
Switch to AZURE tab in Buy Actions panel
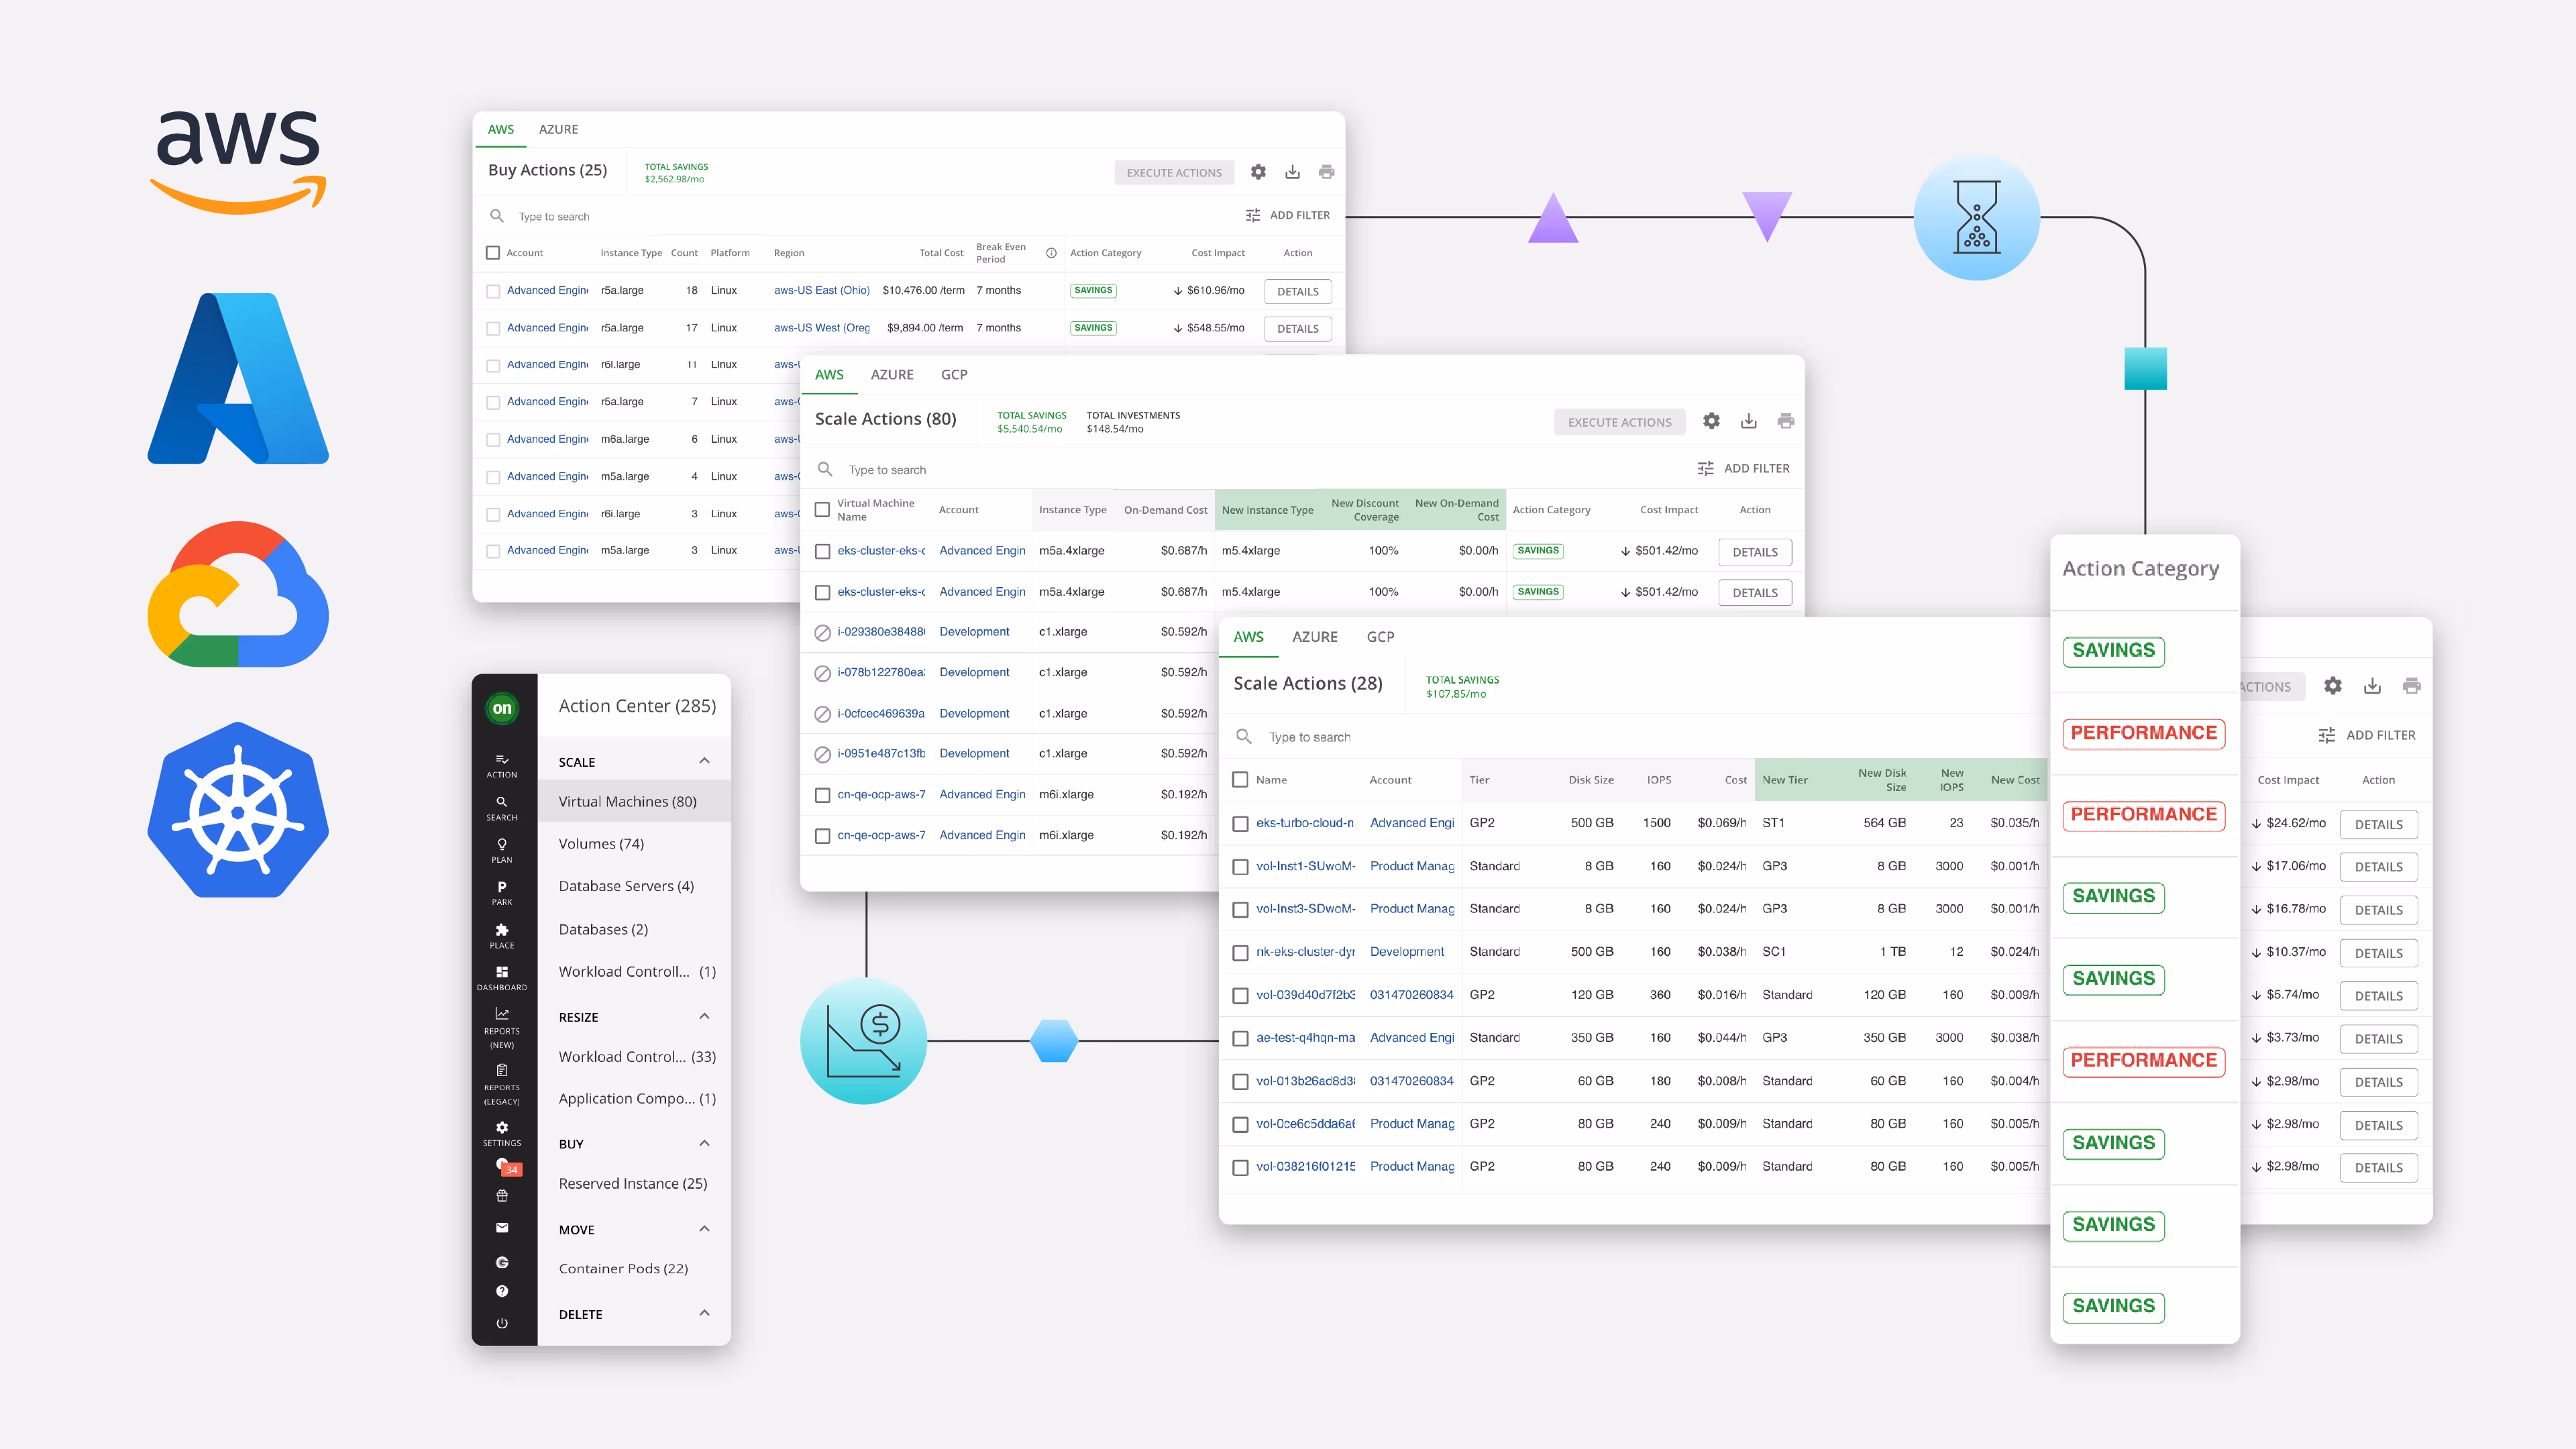[558, 129]
